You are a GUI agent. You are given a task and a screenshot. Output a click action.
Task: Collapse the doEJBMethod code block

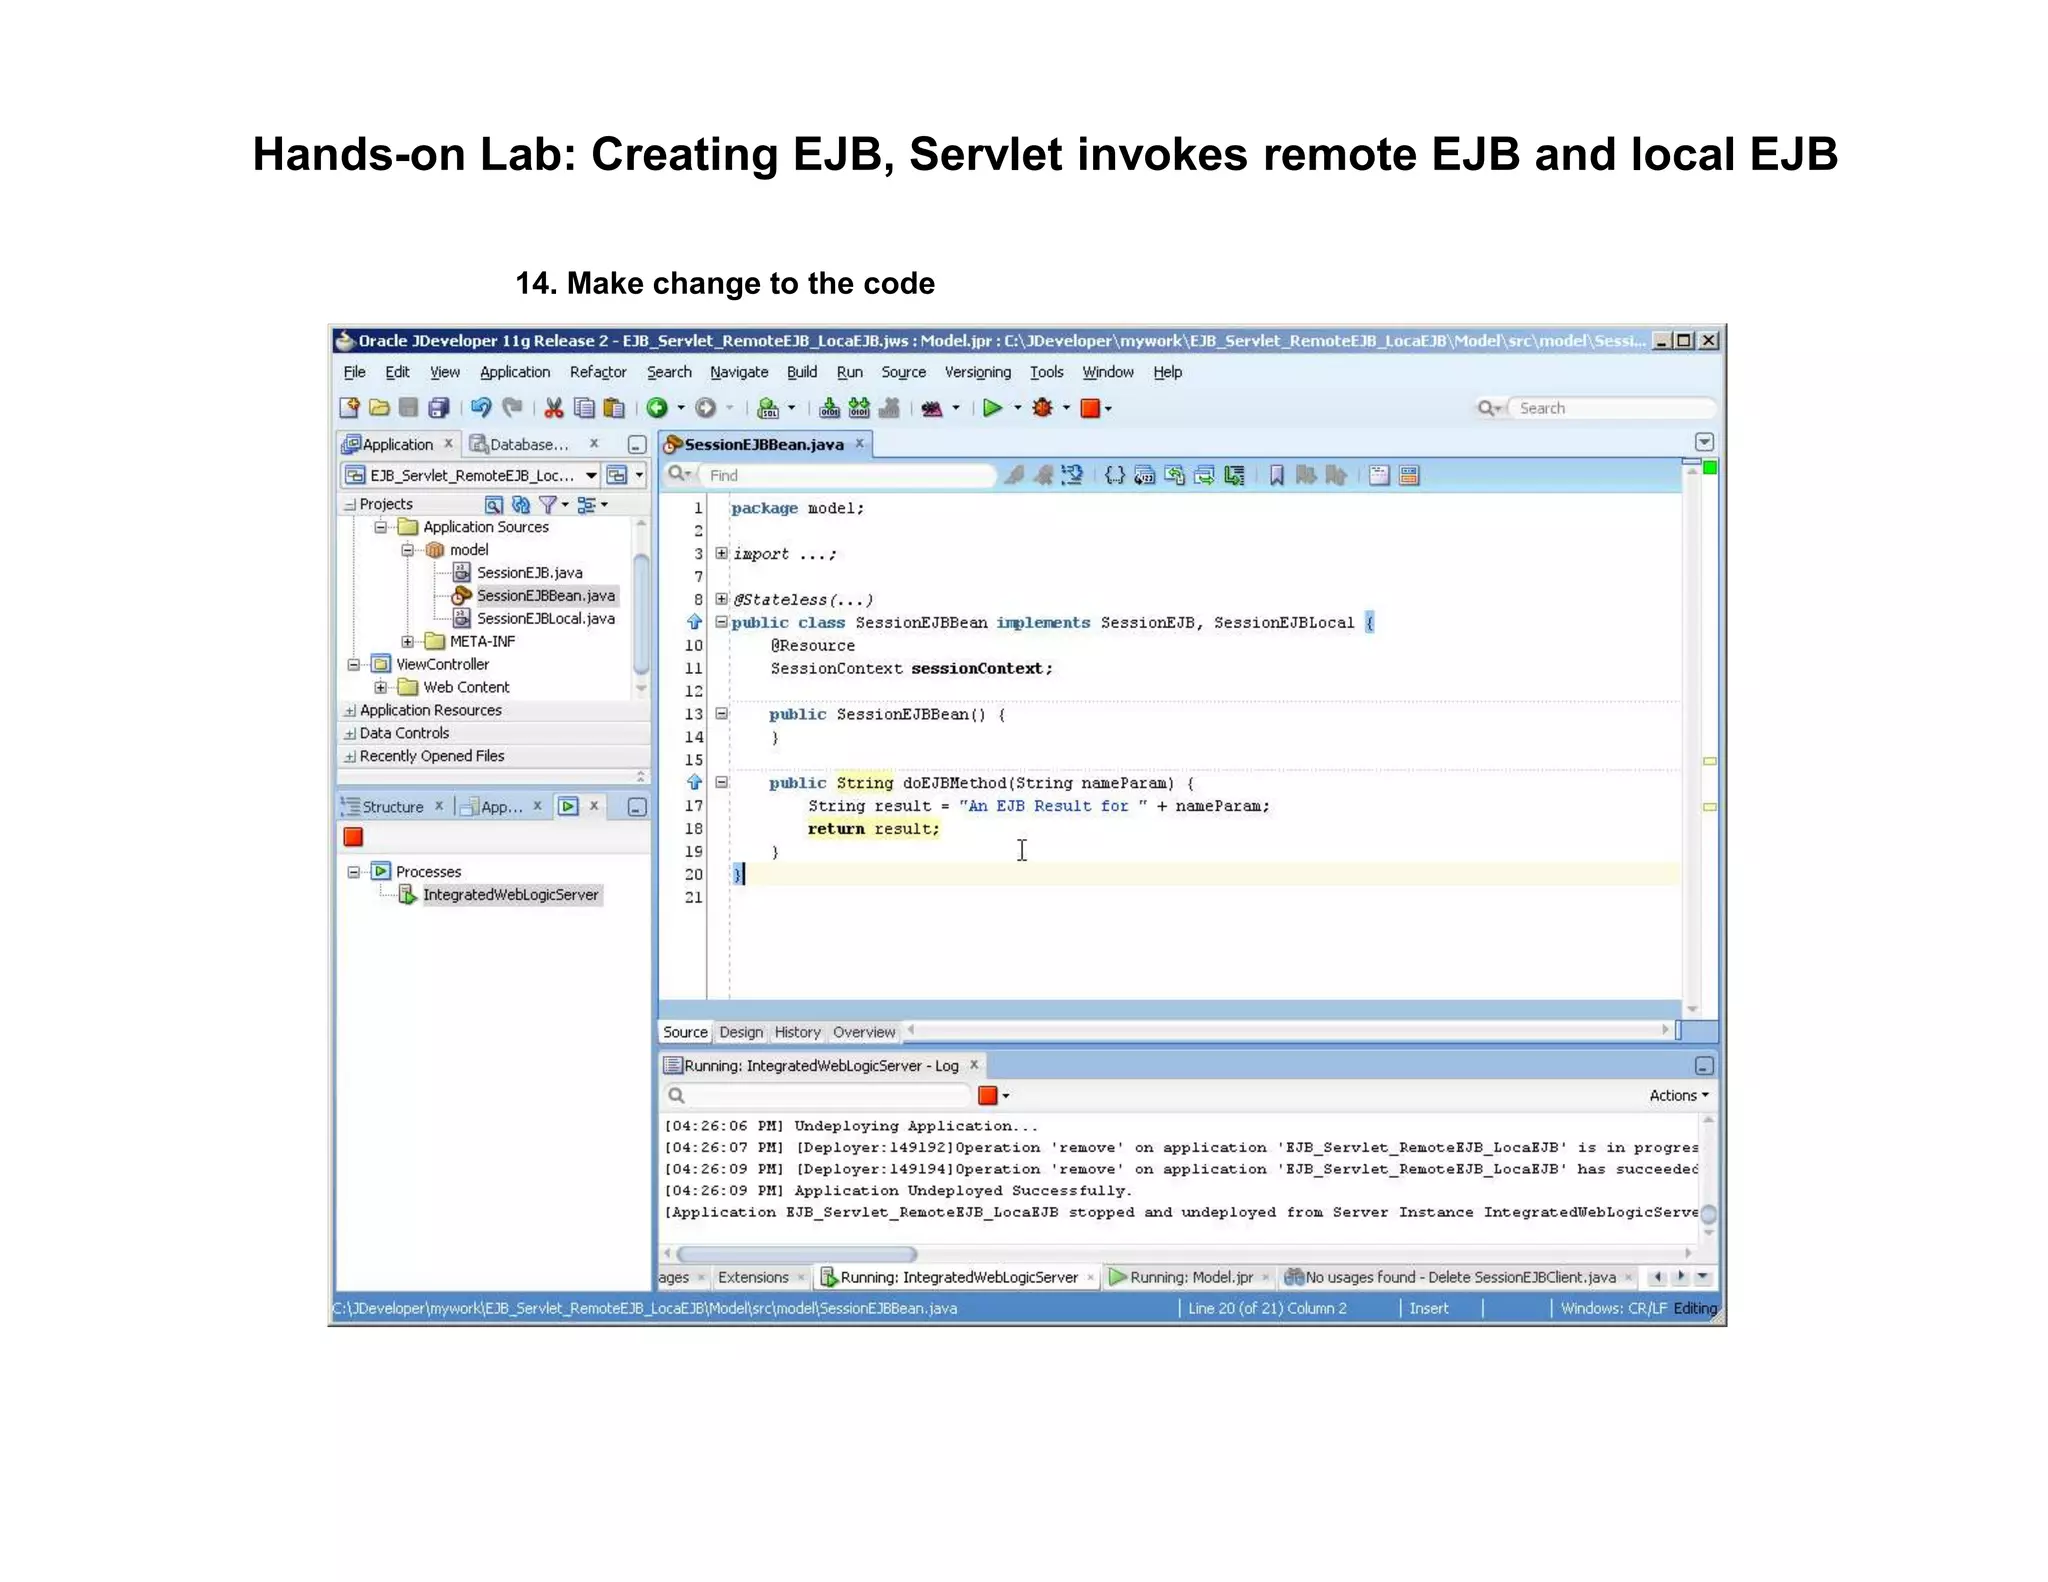[721, 783]
